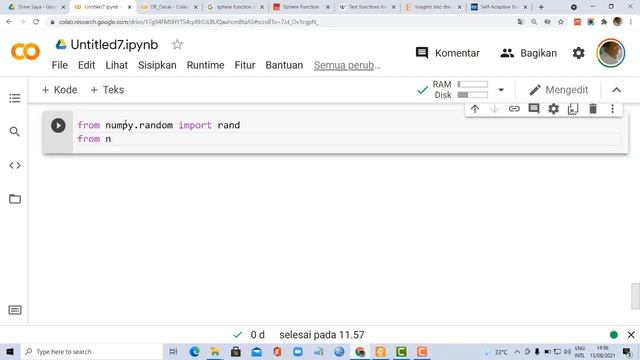Open the Mail app from taskbar

256,351
